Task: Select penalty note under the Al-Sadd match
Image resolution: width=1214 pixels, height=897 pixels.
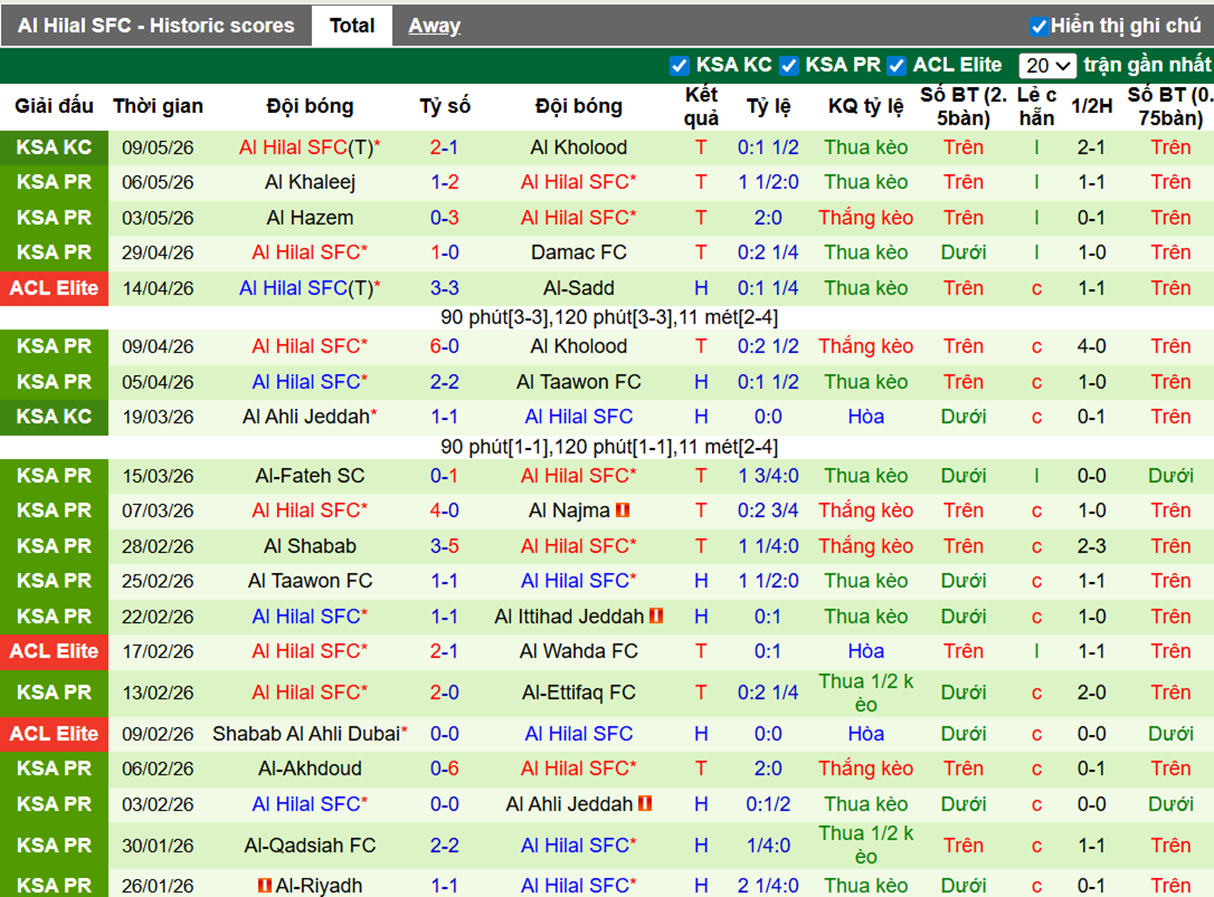Action: (609, 318)
